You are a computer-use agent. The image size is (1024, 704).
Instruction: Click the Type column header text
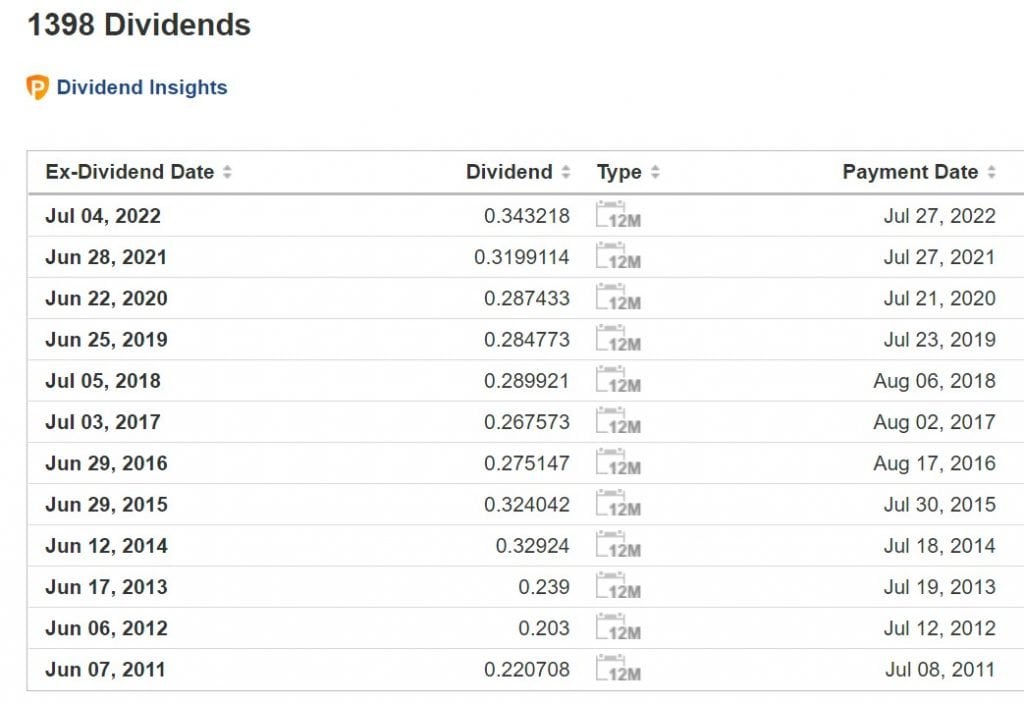click(619, 172)
